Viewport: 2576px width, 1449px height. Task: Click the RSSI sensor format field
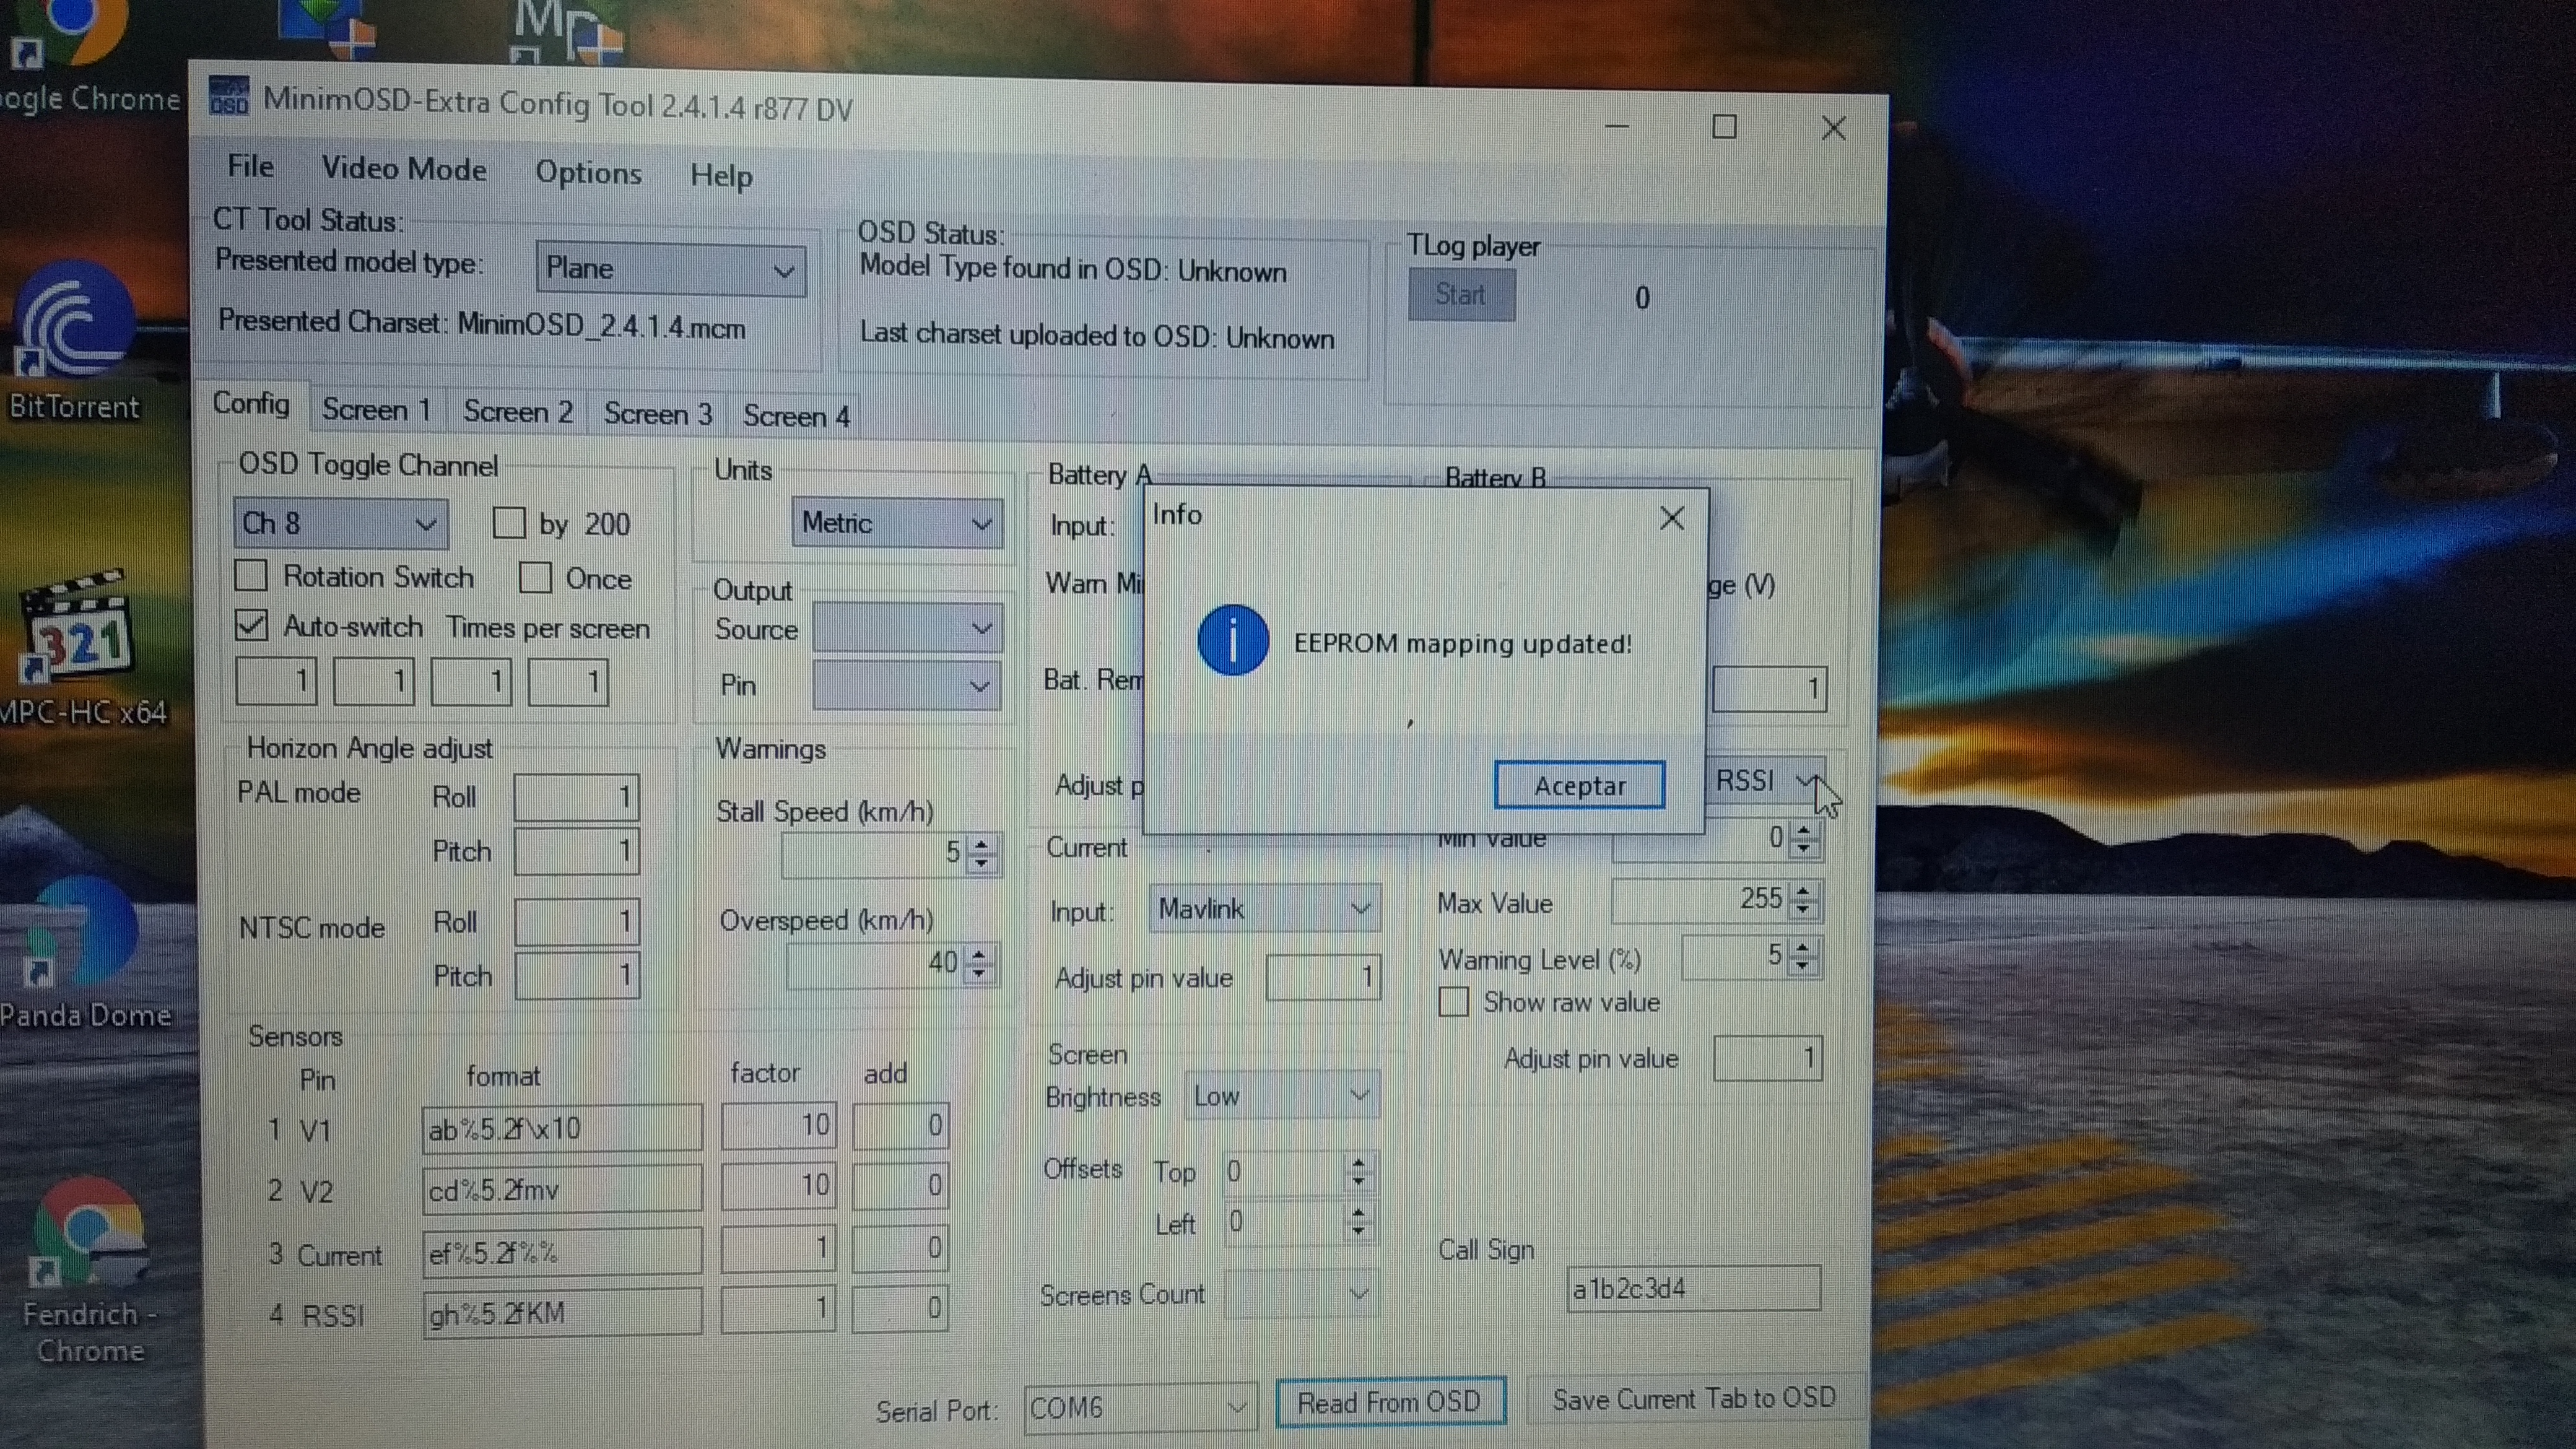562,1312
